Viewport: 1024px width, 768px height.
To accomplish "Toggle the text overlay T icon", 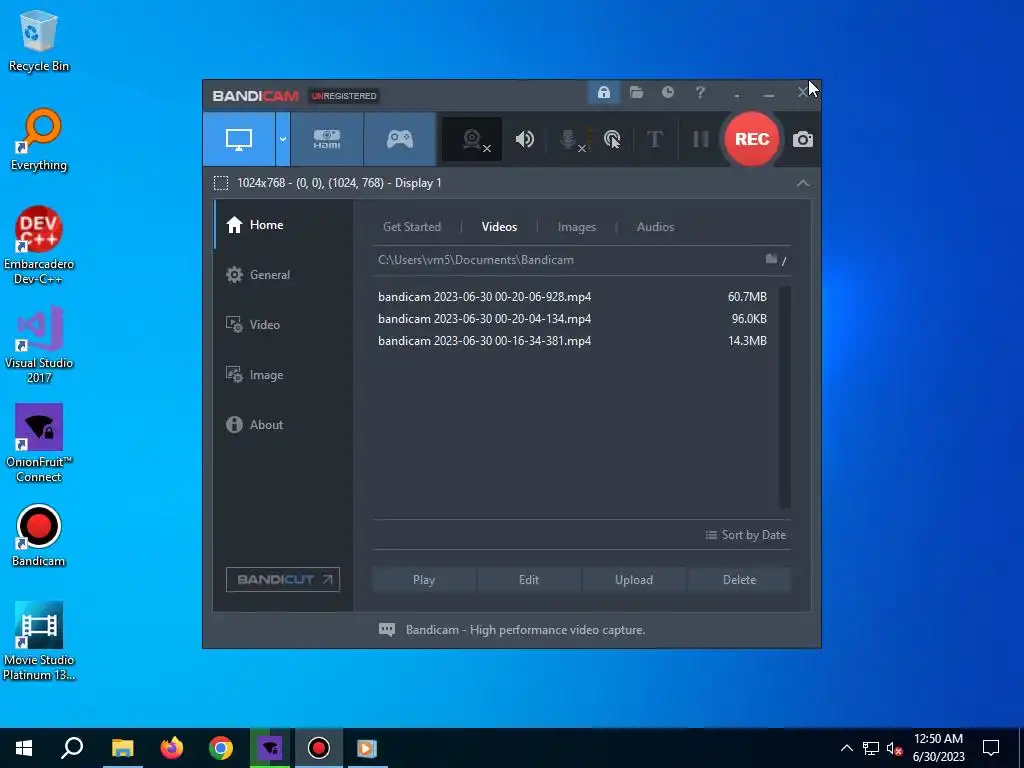I will click(x=654, y=139).
